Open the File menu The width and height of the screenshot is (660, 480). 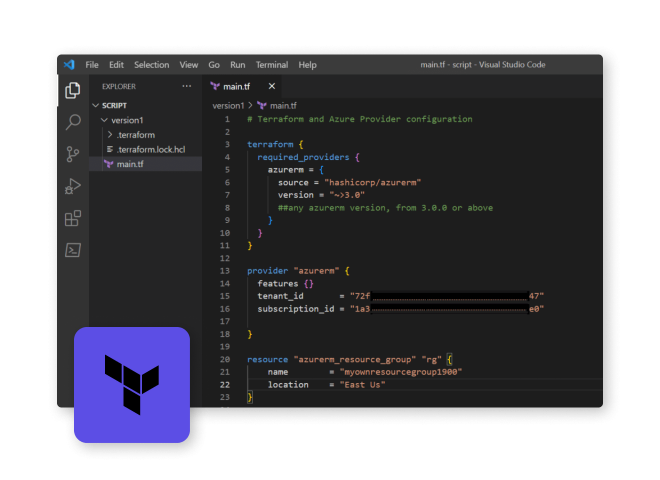pyautogui.click(x=92, y=64)
